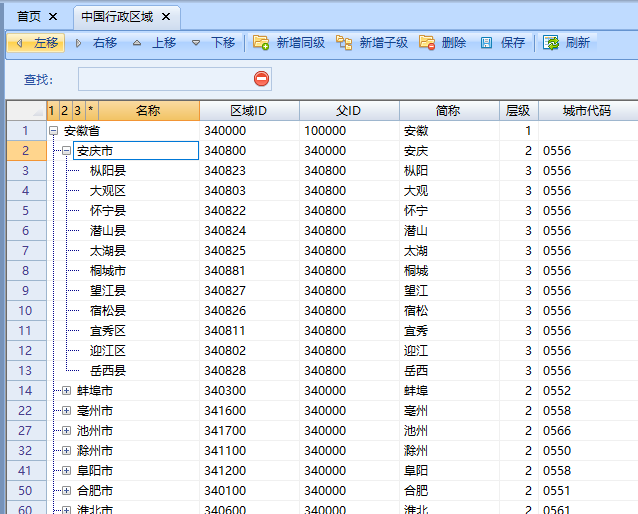Expand the 池州市 tree node
The image size is (638, 514).
[66, 431]
